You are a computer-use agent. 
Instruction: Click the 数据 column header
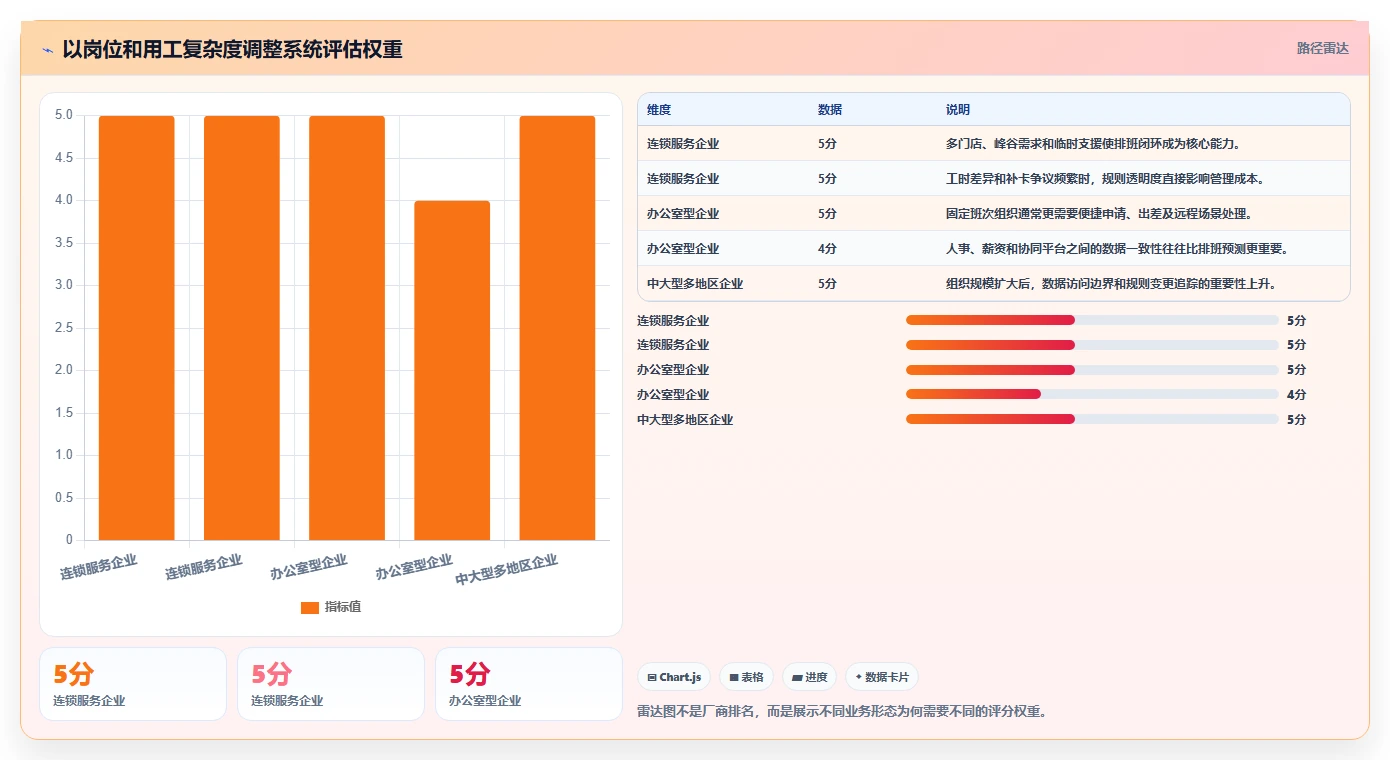(x=830, y=110)
